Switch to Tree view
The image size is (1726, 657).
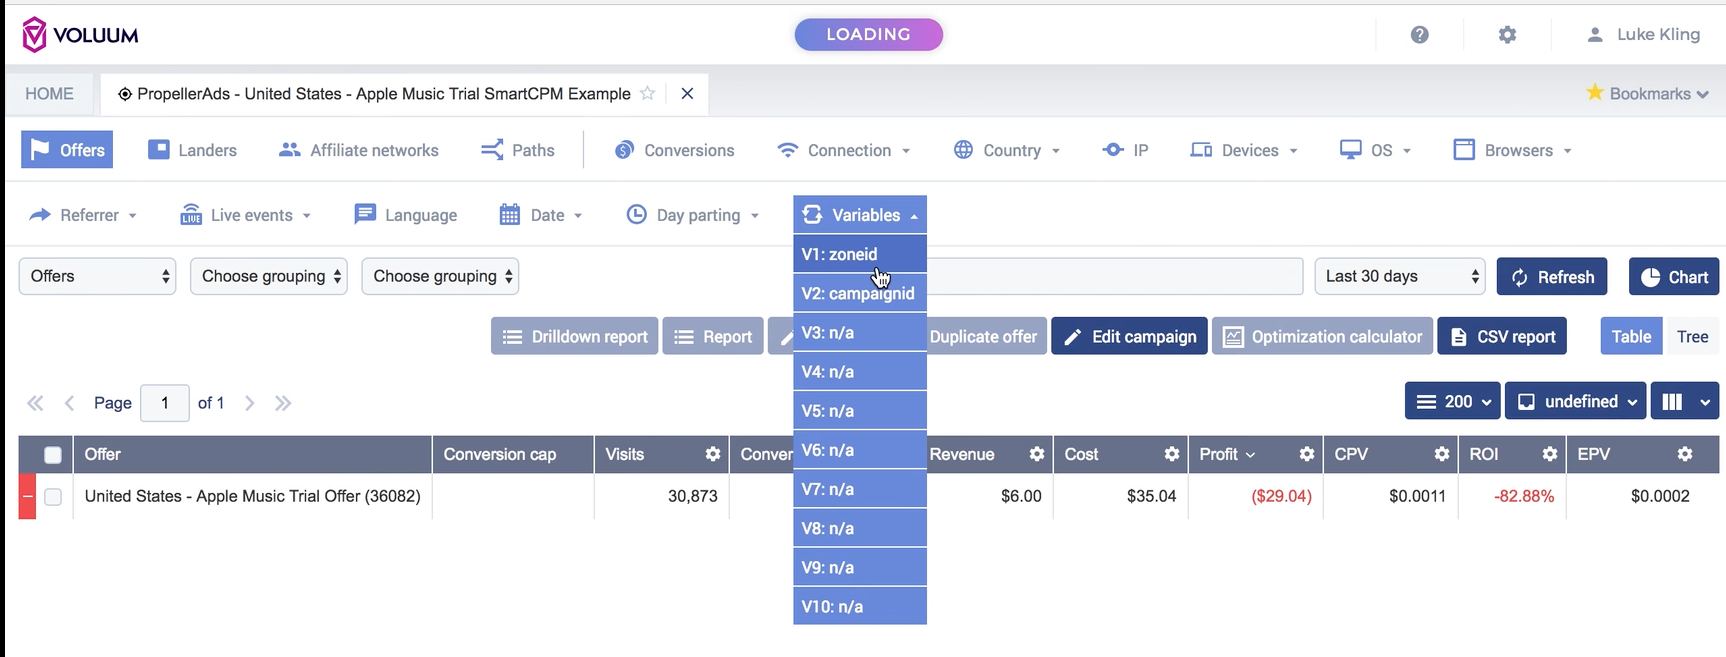[1692, 336]
